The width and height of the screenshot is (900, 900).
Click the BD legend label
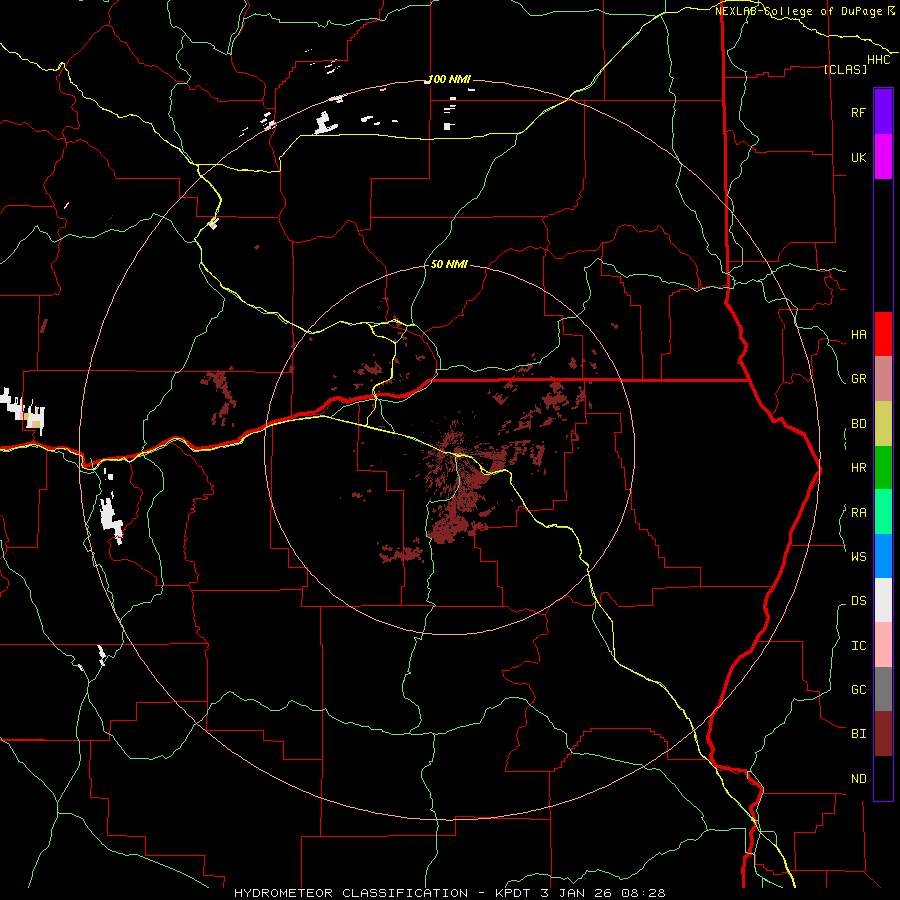[859, 424]
